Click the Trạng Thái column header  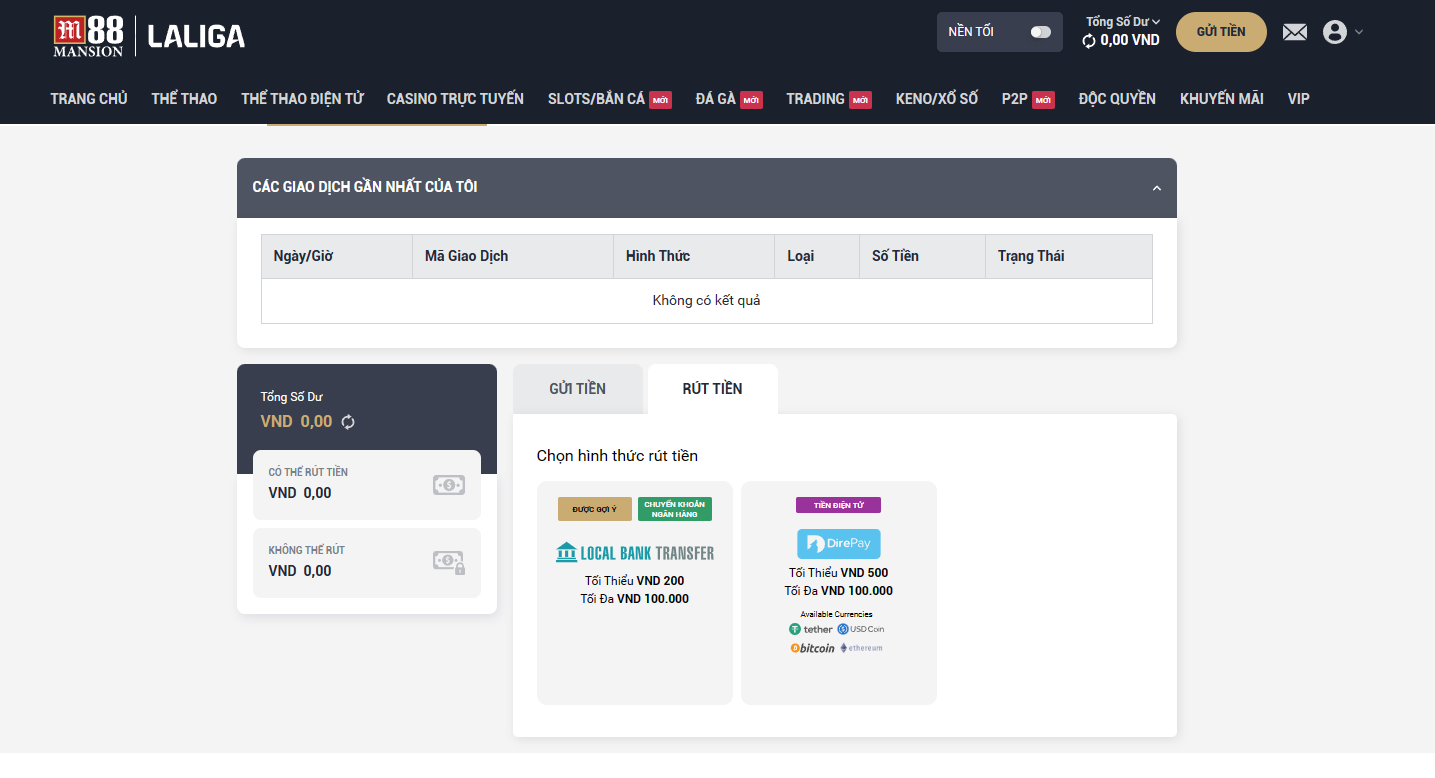tap(1030, 256)
